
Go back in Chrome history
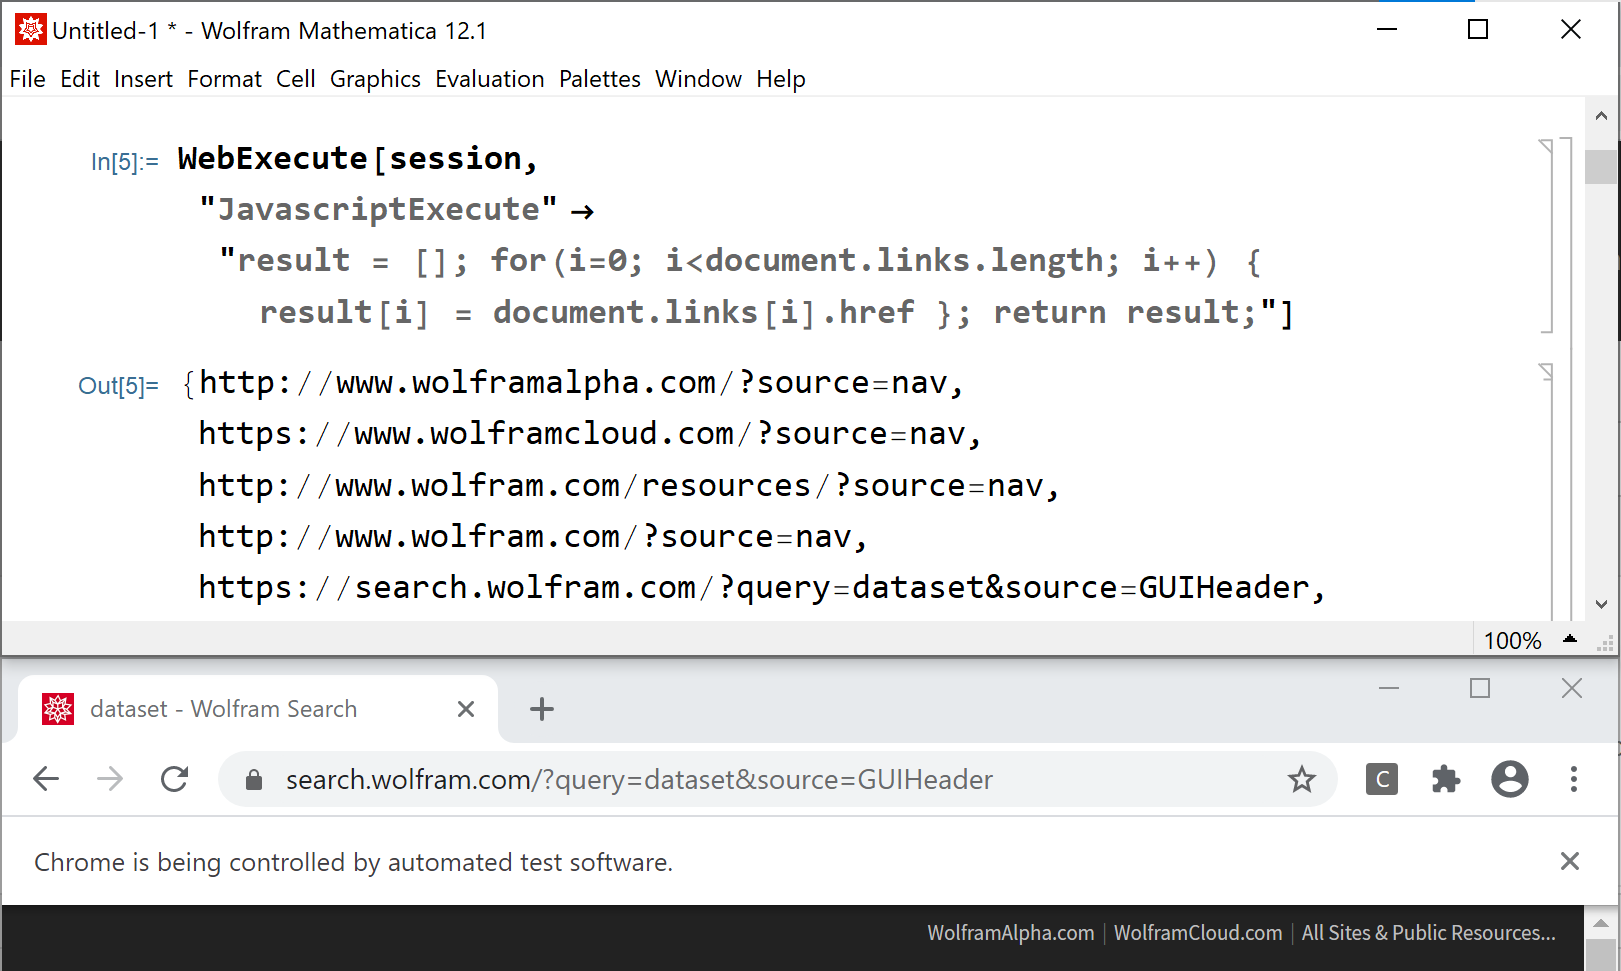click(x=47, y=779)
